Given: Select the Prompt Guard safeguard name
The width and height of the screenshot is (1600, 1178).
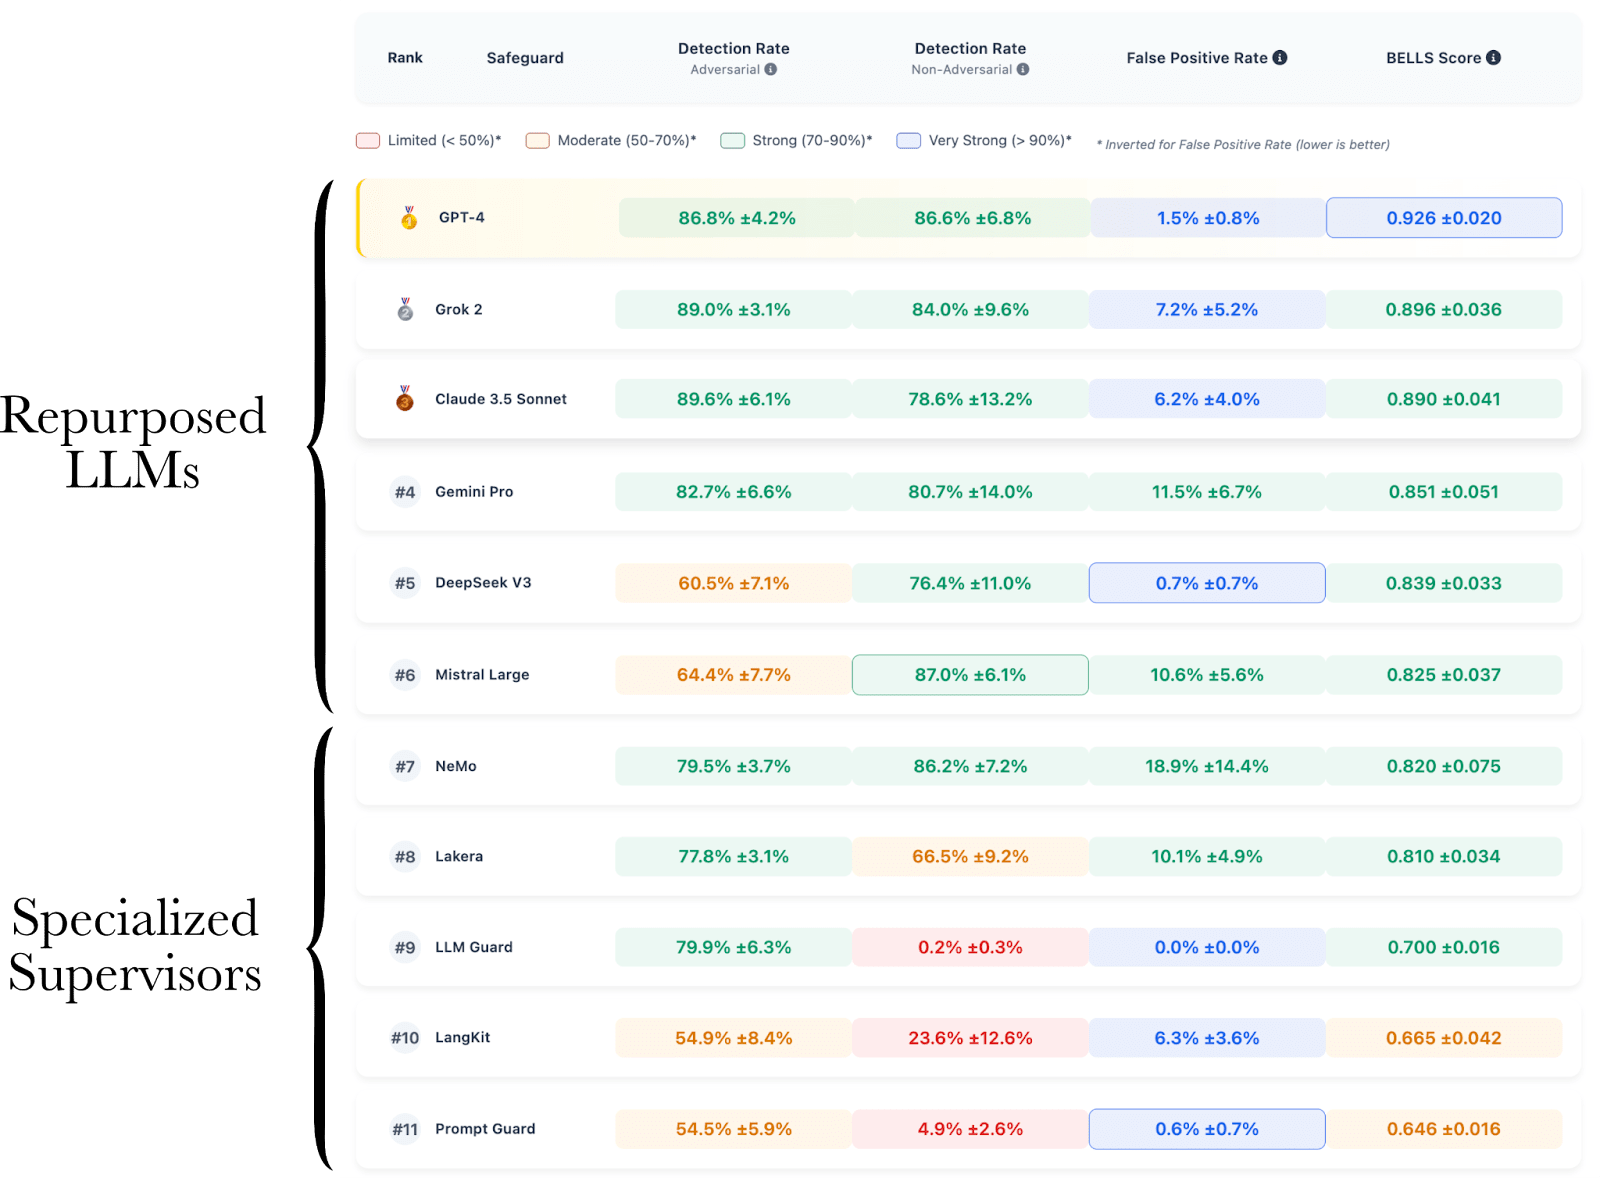Looking at the screenshot, I should [x=485, y=1129].
